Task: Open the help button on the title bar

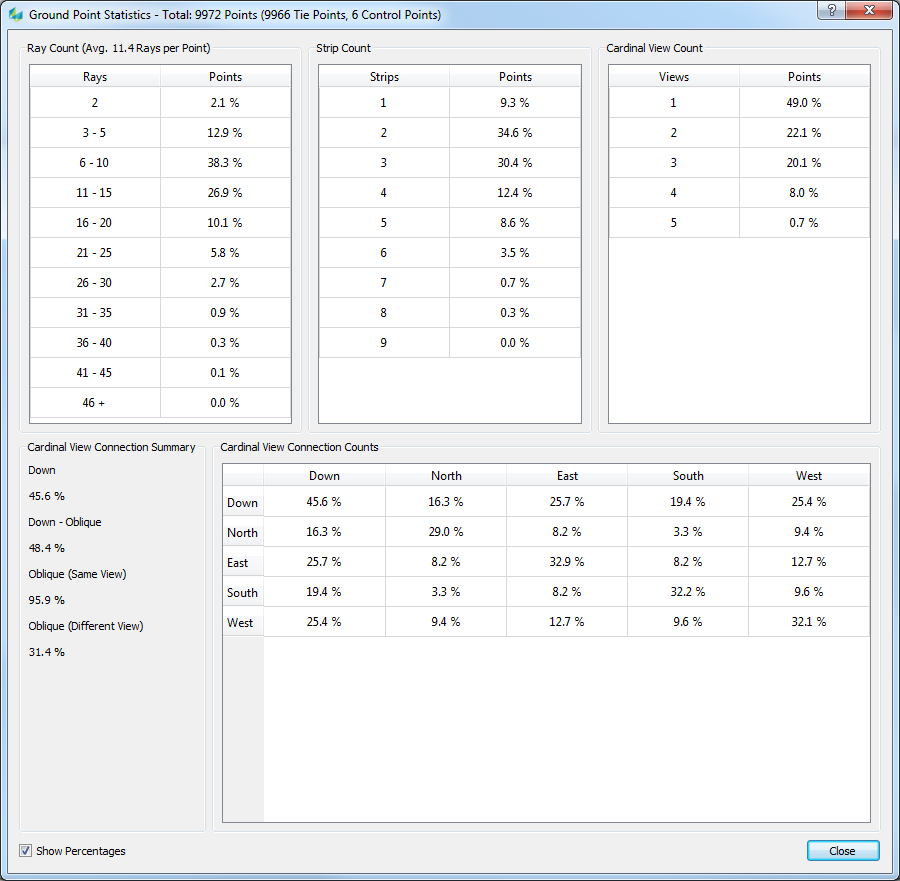Action: coord(832,10)
